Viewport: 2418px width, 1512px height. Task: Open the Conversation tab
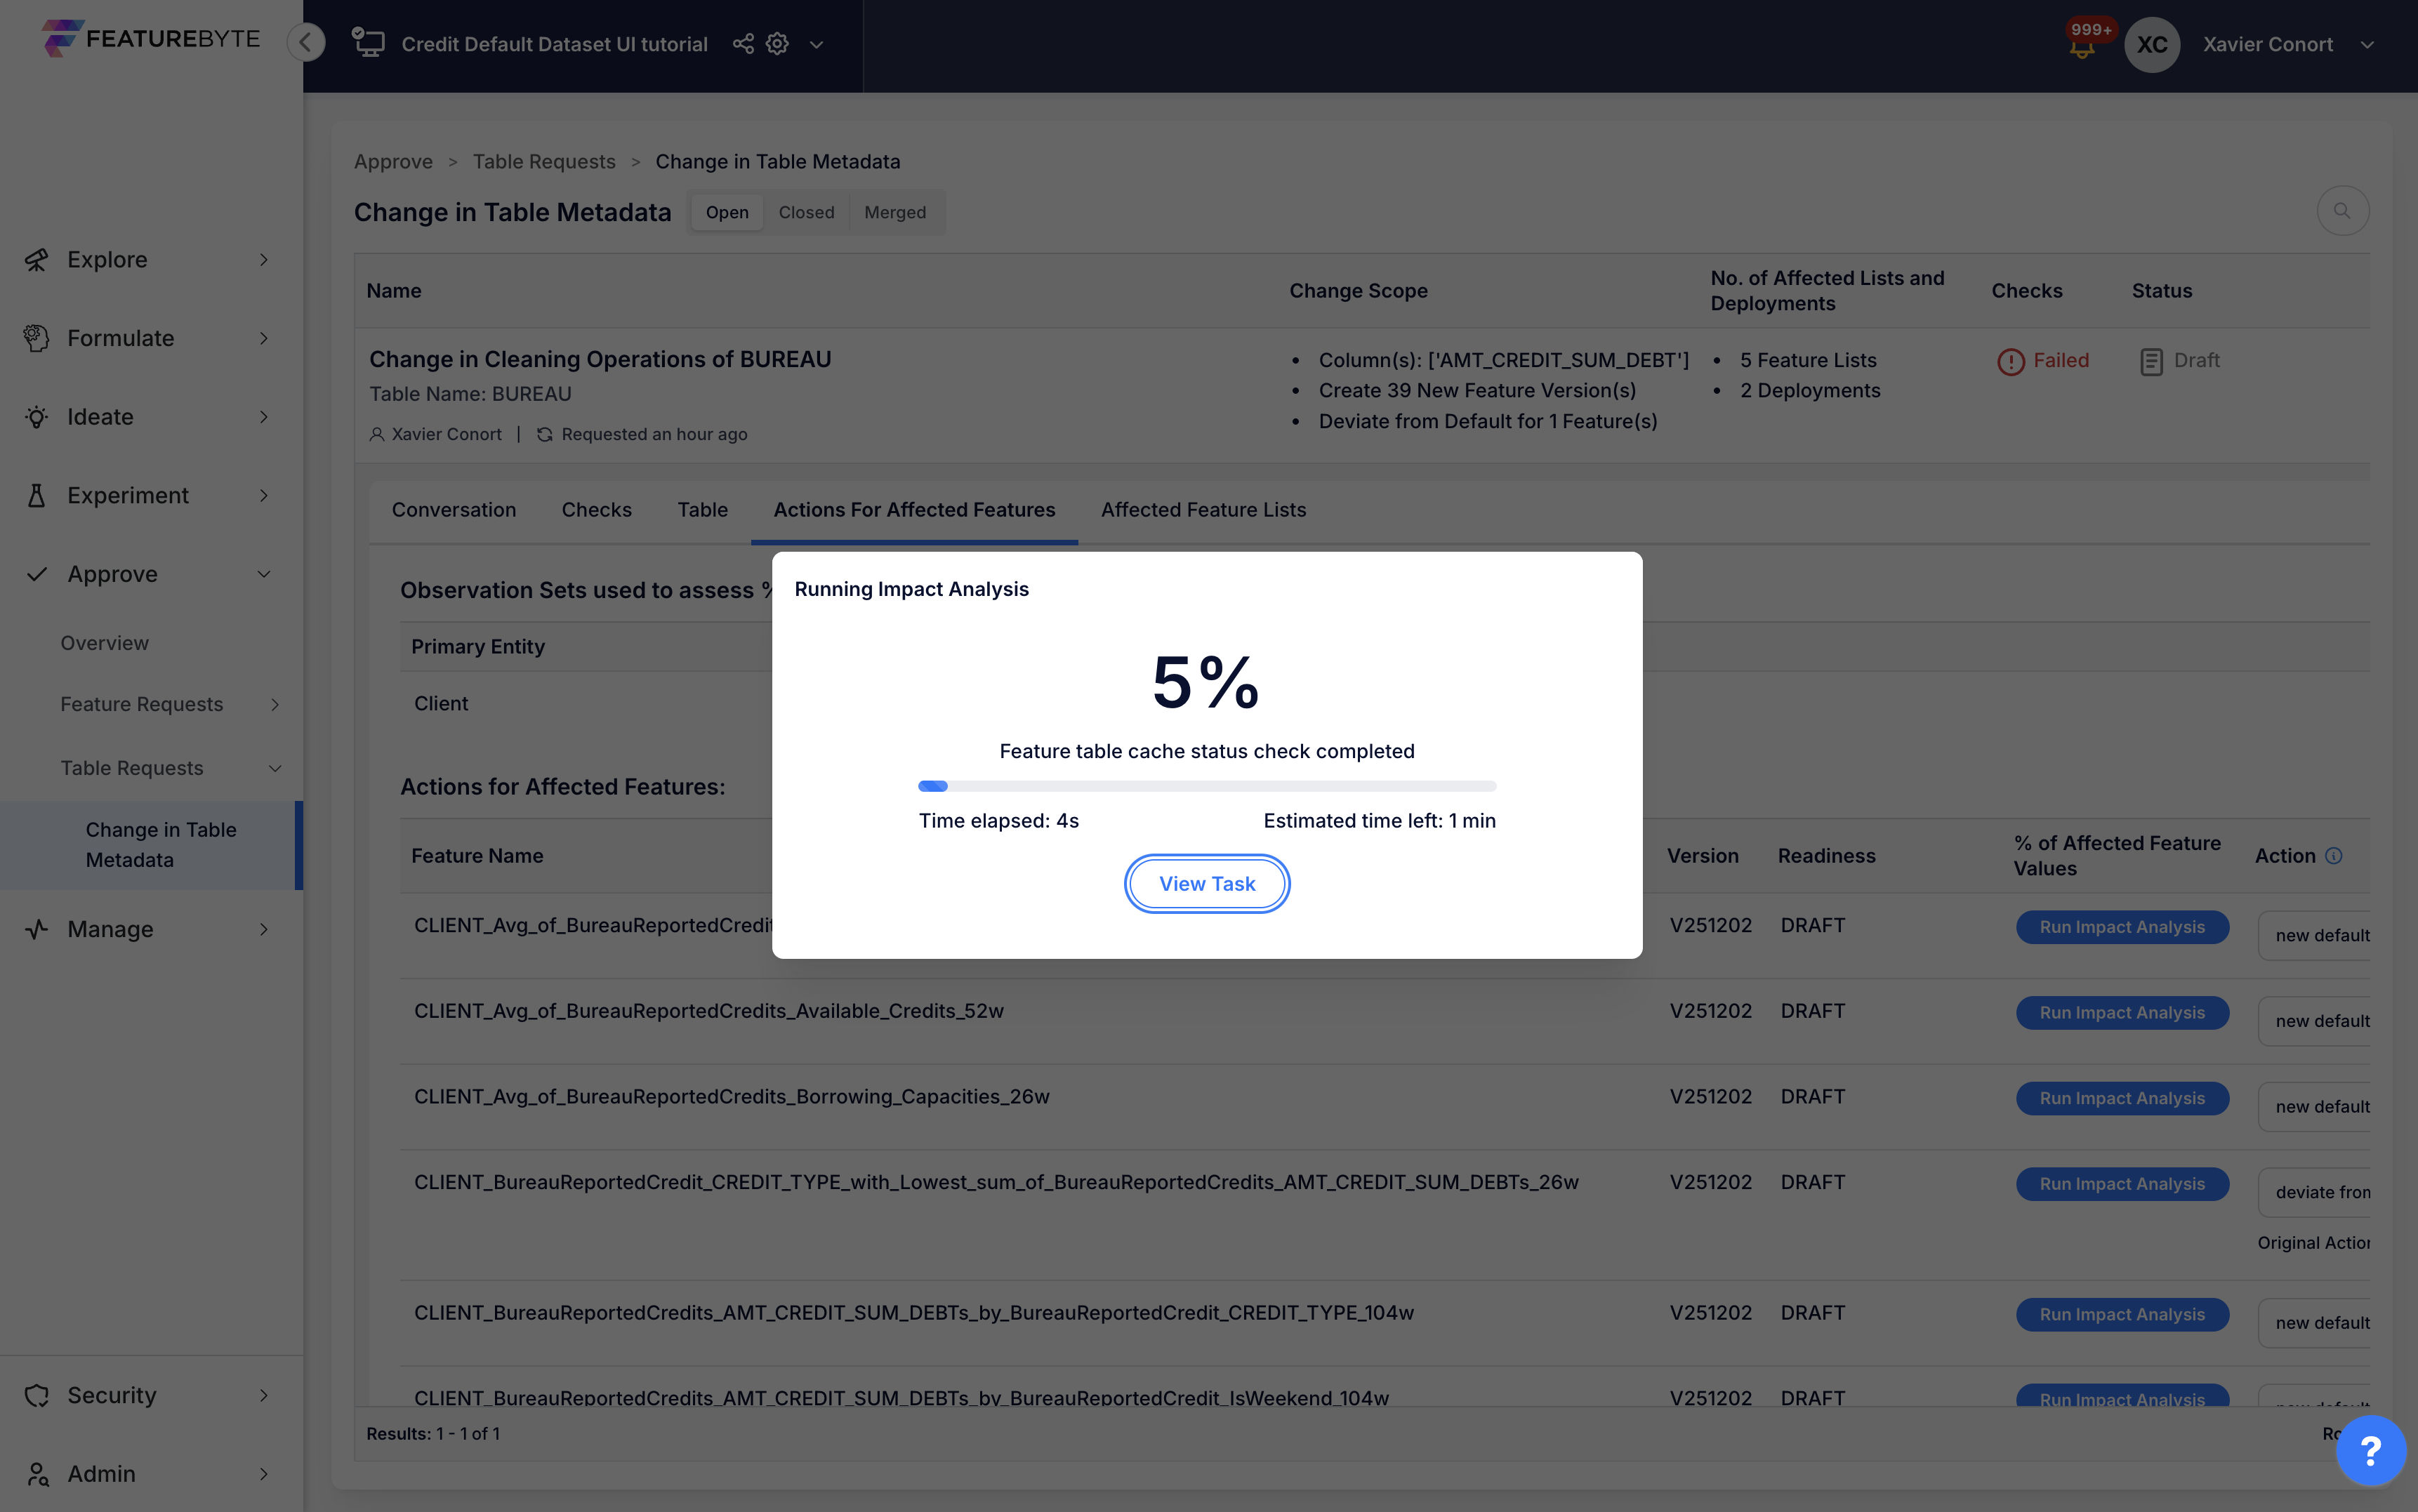coord(453,510)
